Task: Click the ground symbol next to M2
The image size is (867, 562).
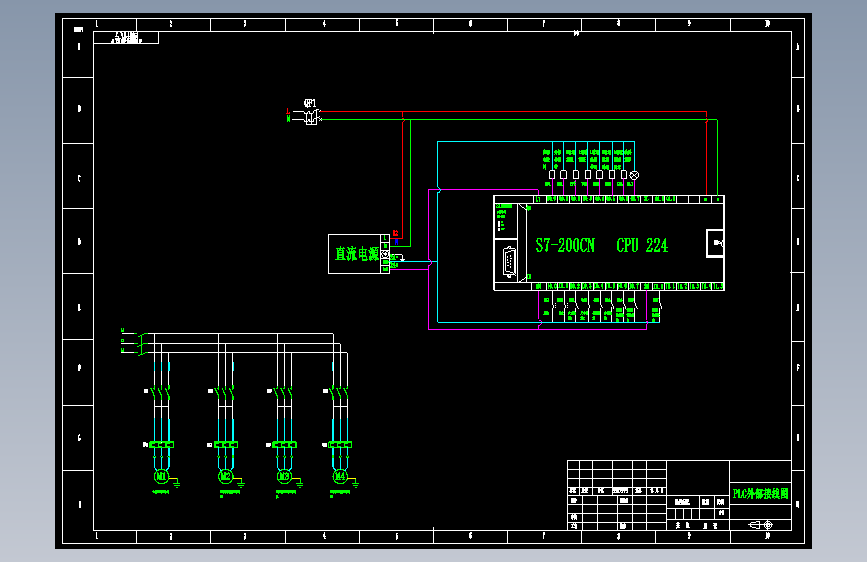Action: (x=241, y=484)
